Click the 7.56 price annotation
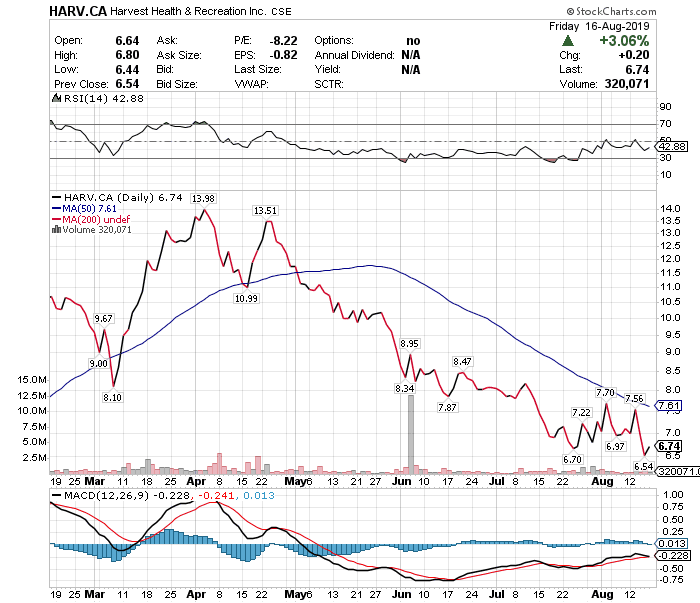 pos(634,399)
